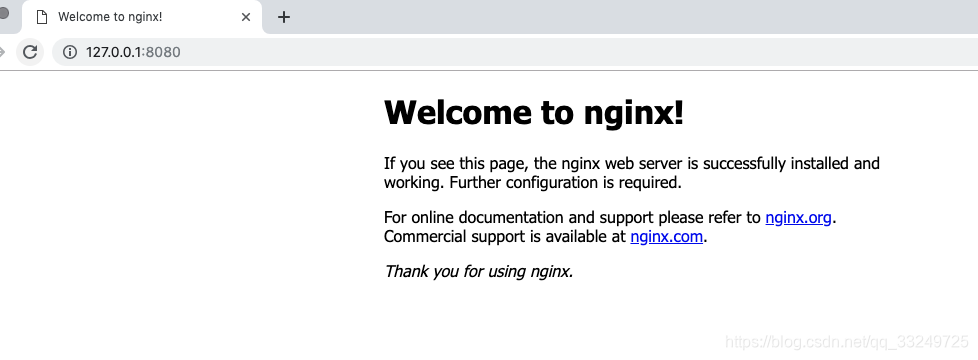This screenshot has width=978, height=360.
Task: Click 'If you see this page' paragraph
Action: click(631, 173)
